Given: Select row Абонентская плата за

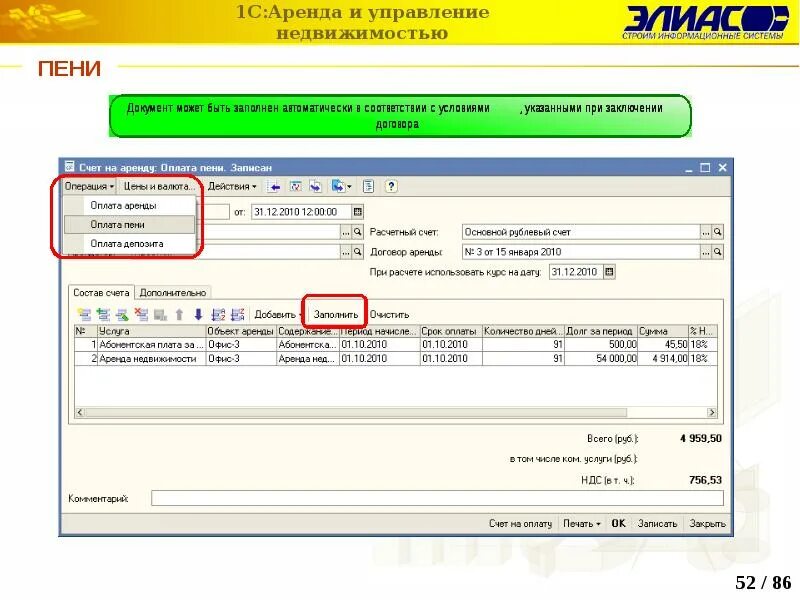Looking at the screenshot, I should pos(396,345).
